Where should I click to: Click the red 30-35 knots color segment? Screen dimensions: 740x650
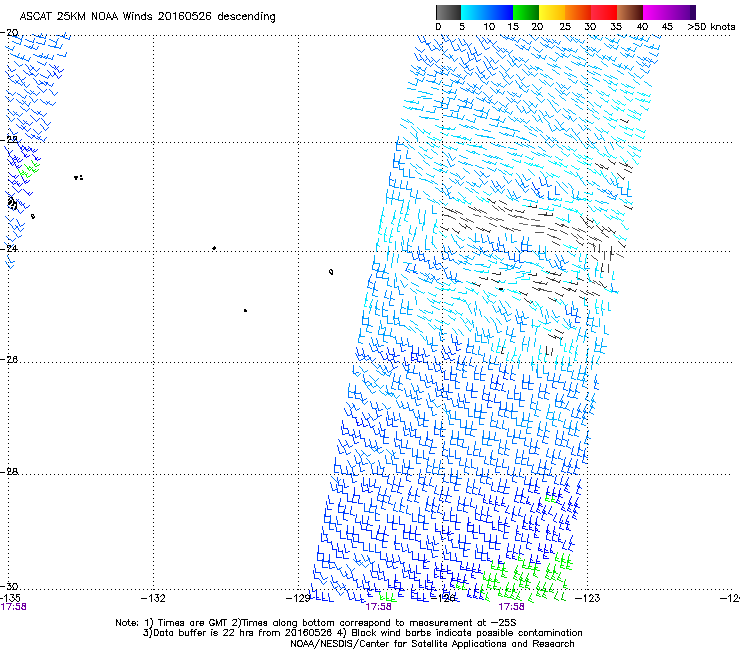[x=604, y=12]
